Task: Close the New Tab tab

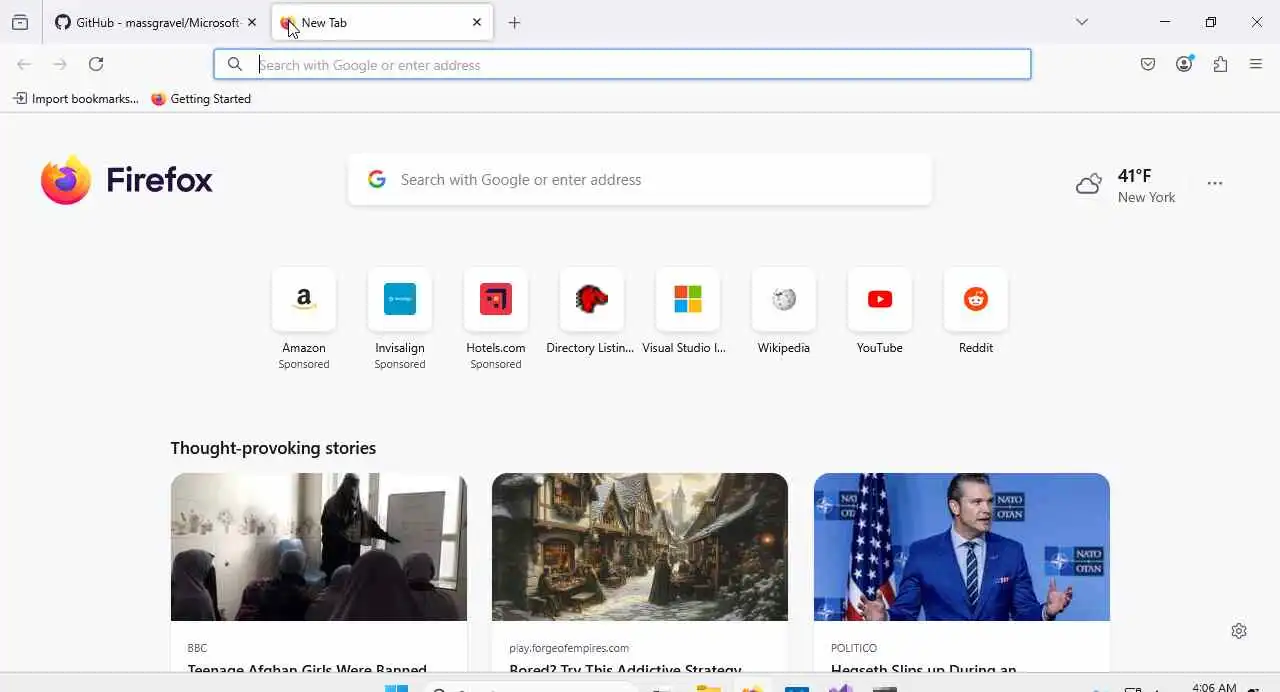Action: [477, 22]
